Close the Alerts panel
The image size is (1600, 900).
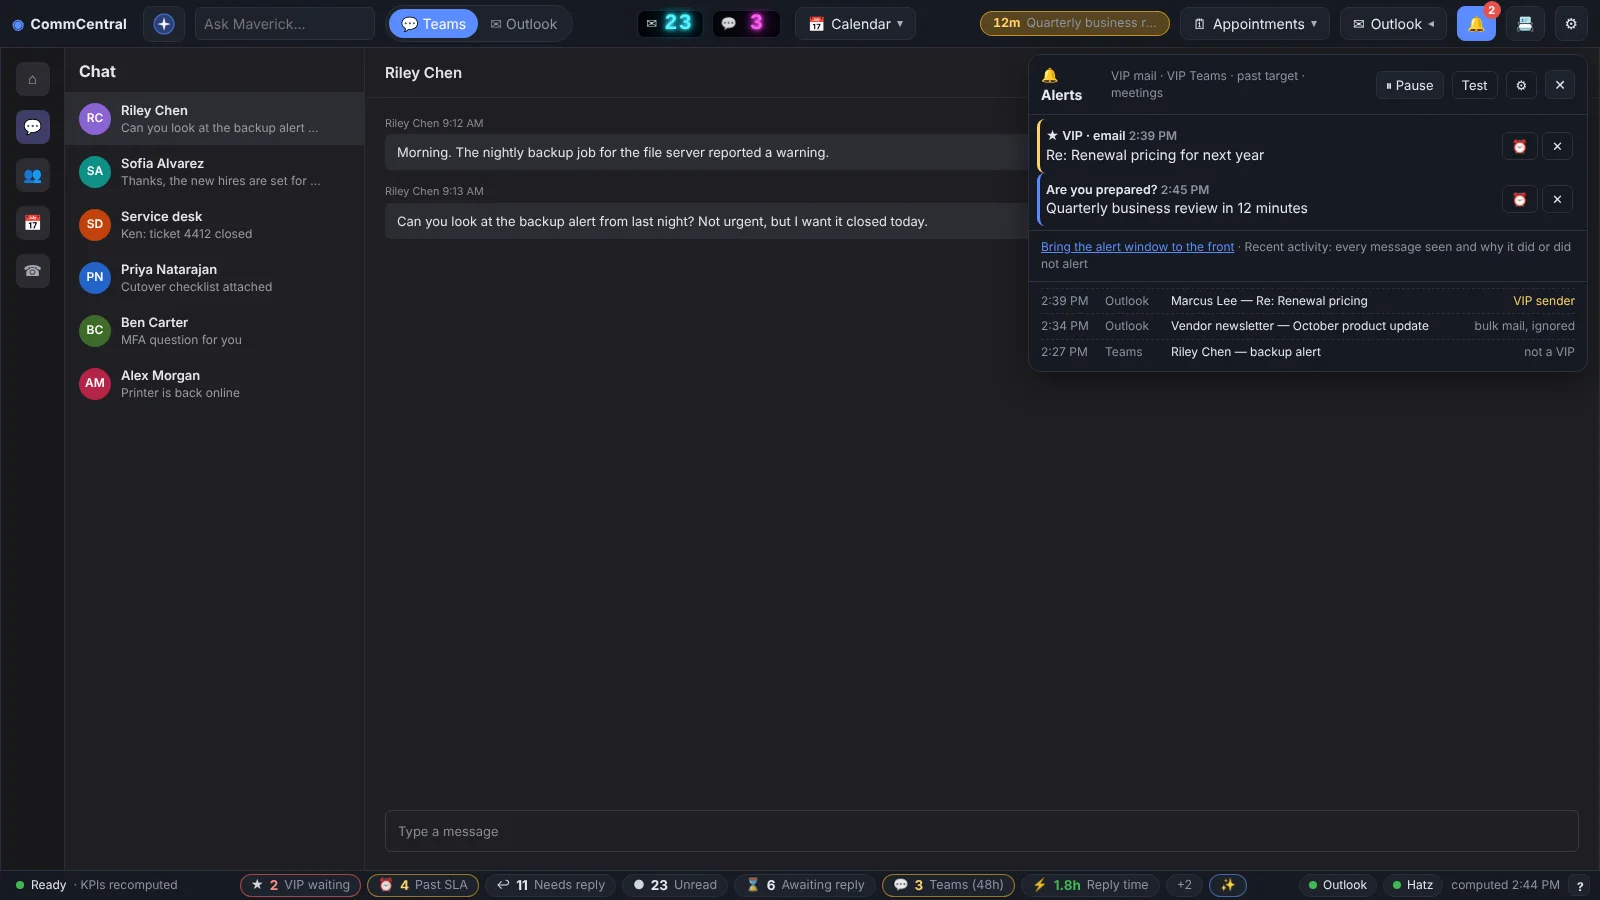(x=1560, y=85)
